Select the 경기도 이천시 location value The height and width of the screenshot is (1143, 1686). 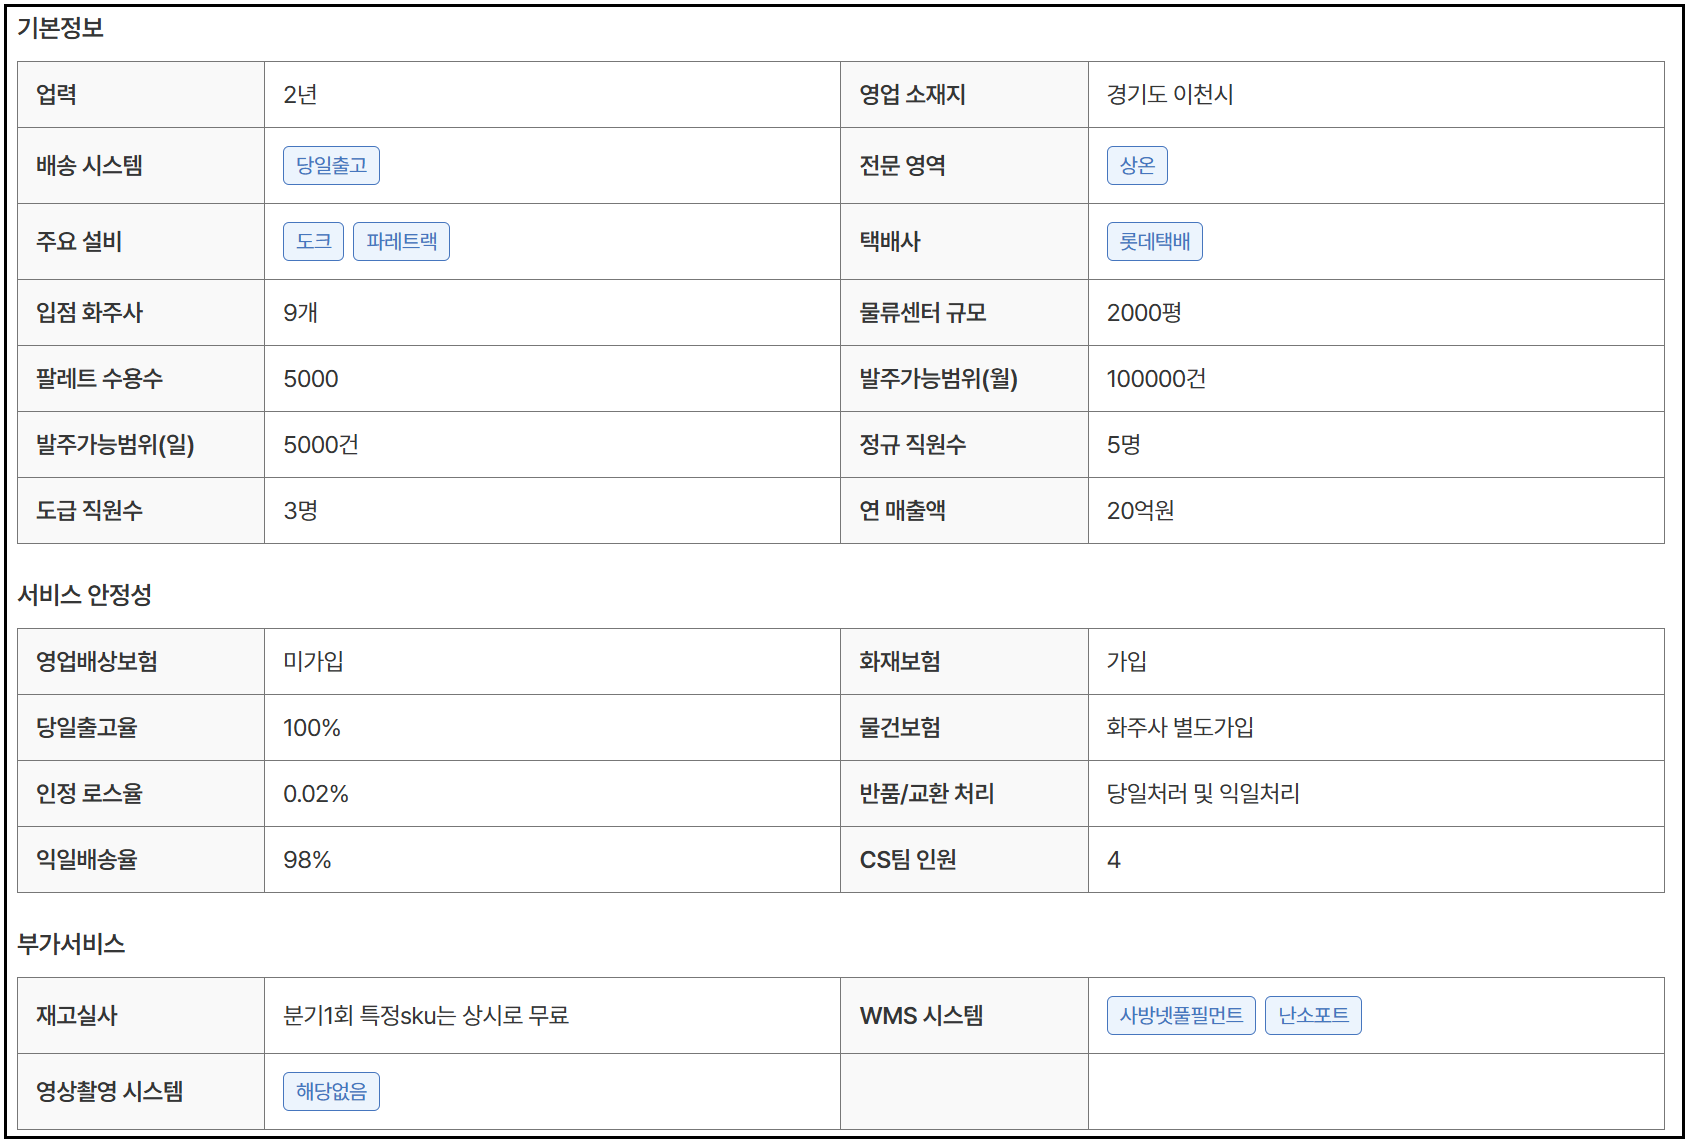pos(1169,95)
